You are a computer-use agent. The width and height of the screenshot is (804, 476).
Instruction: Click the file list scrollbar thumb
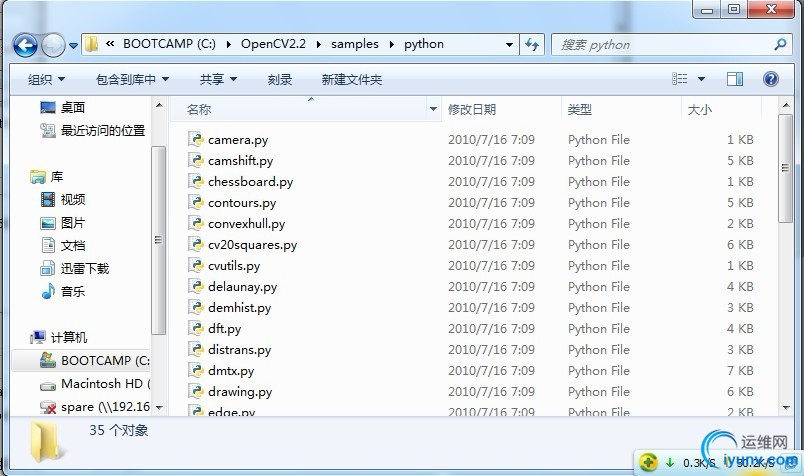click(x=785, y=168)
